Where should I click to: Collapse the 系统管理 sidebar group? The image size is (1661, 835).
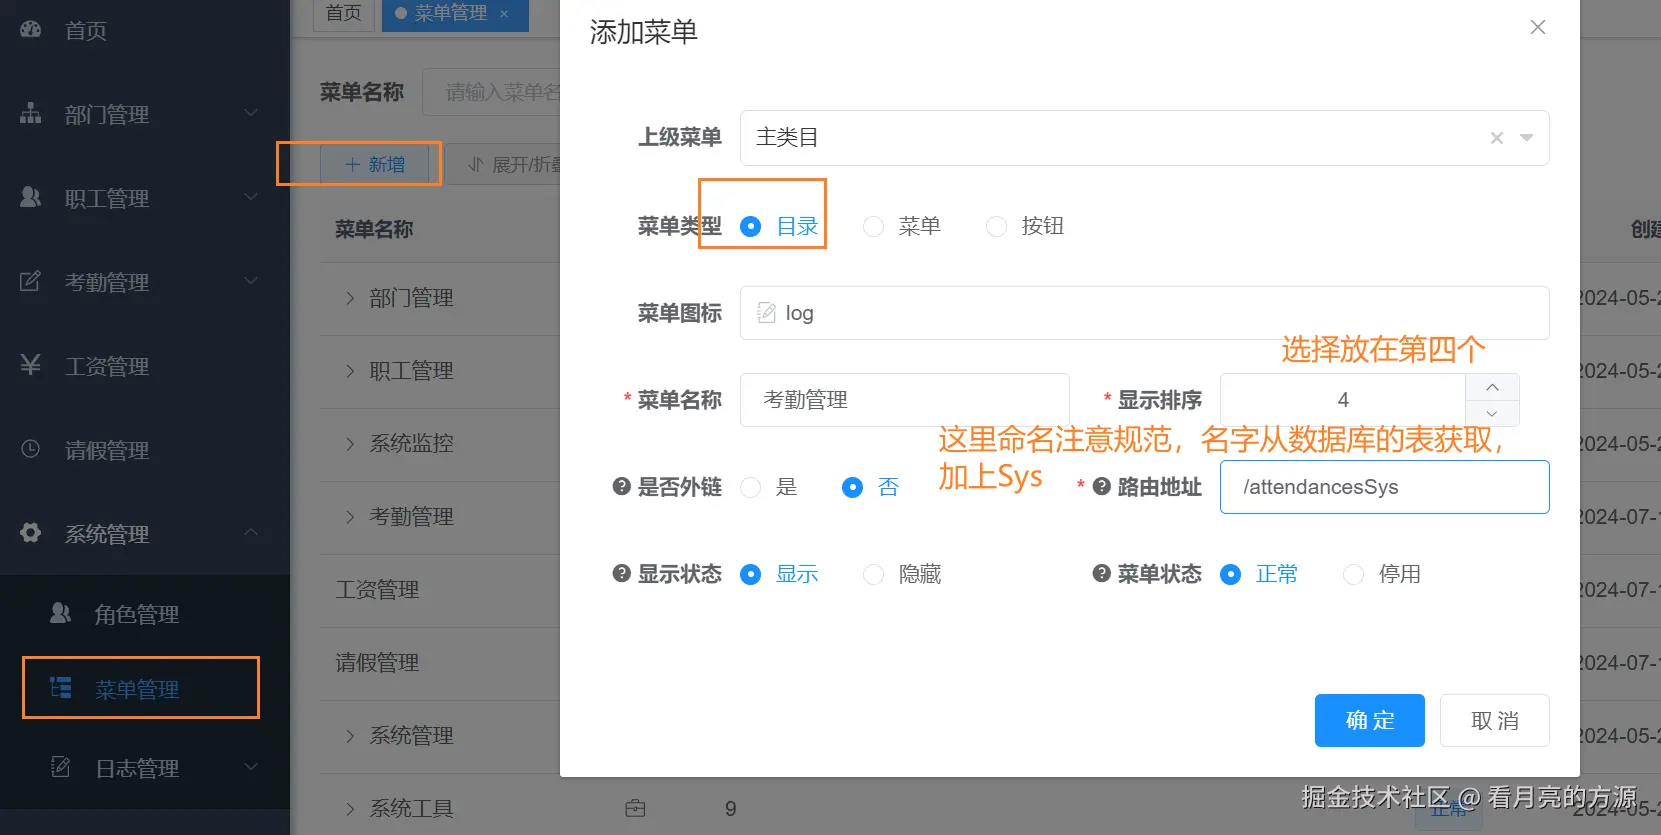click(251, 533)
